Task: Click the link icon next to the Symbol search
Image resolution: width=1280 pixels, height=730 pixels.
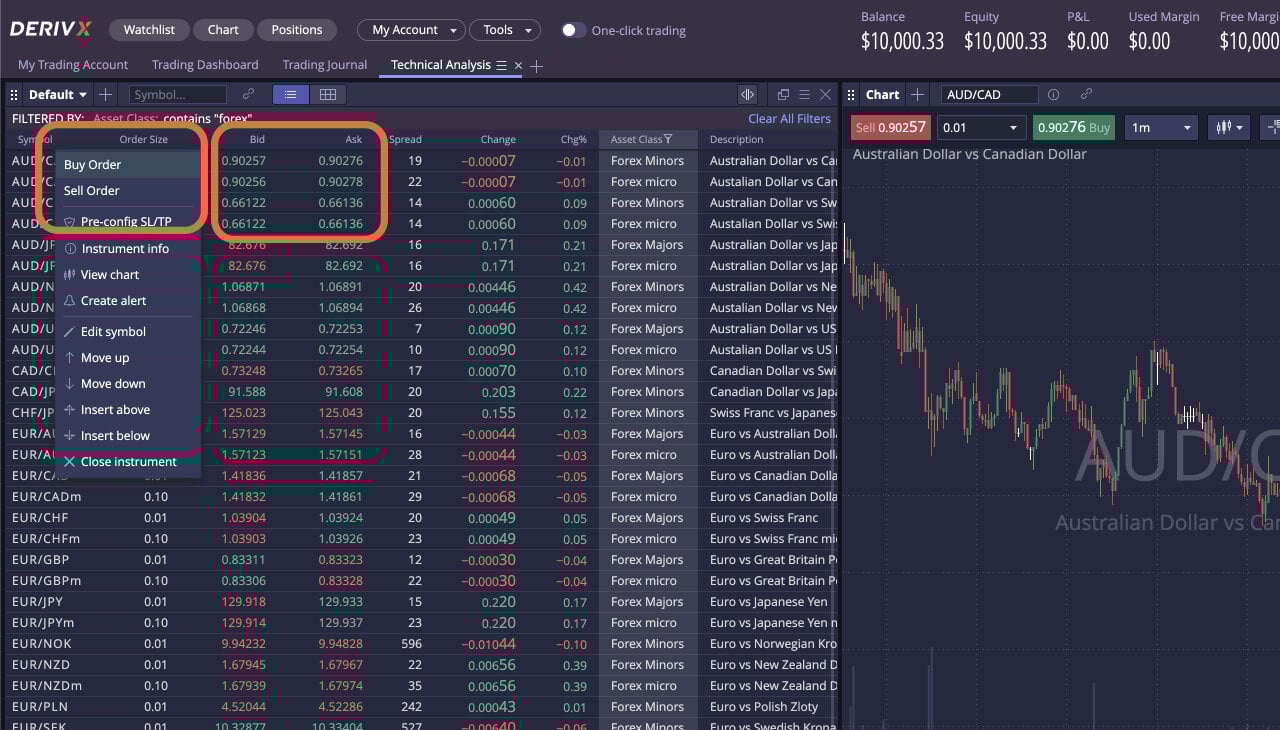Action: point(248,94)
